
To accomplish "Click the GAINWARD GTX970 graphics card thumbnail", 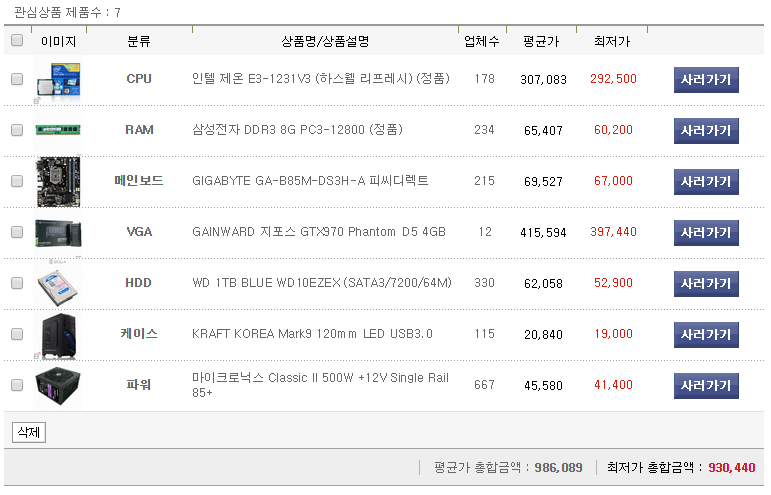I will point(58,232).
